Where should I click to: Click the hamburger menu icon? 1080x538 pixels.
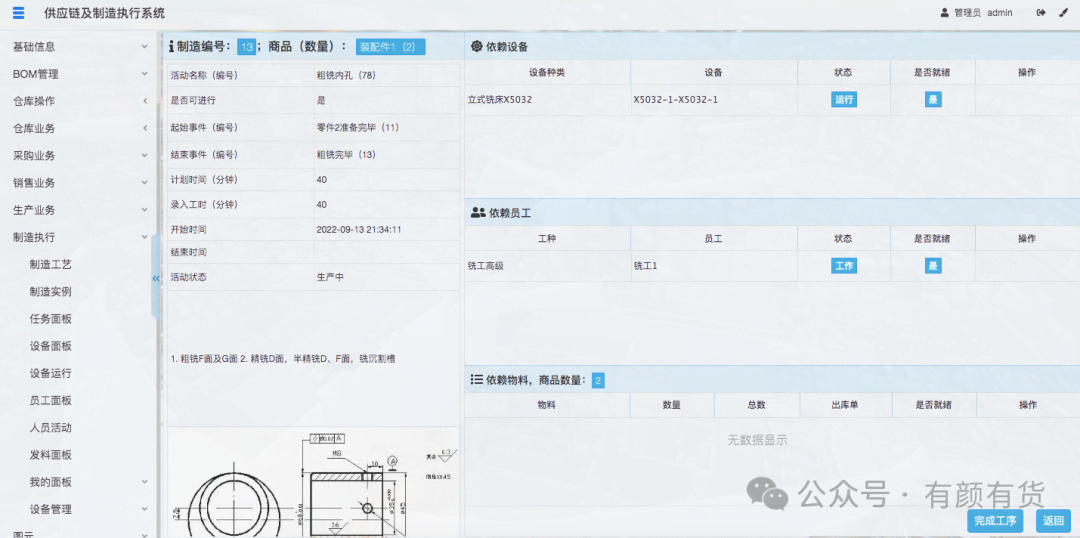click(18, 13)
